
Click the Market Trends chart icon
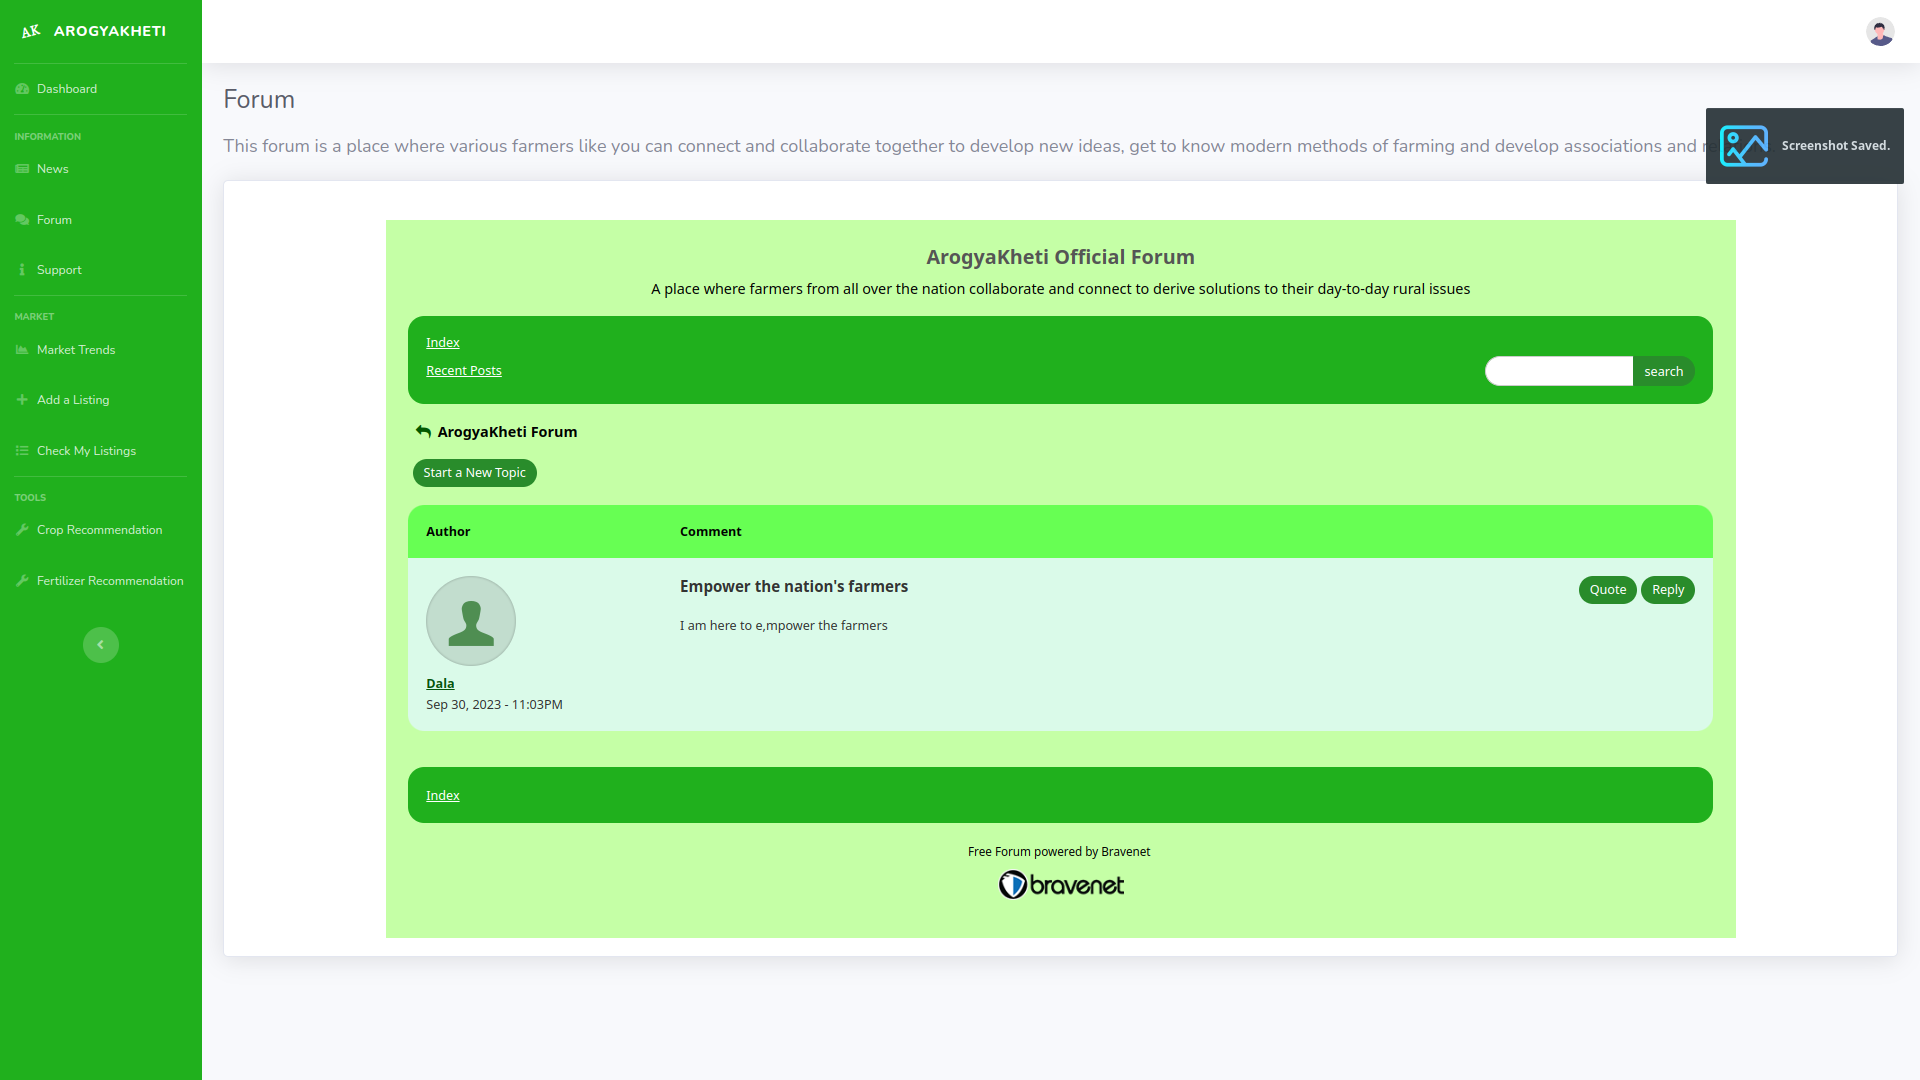[22, 350]
